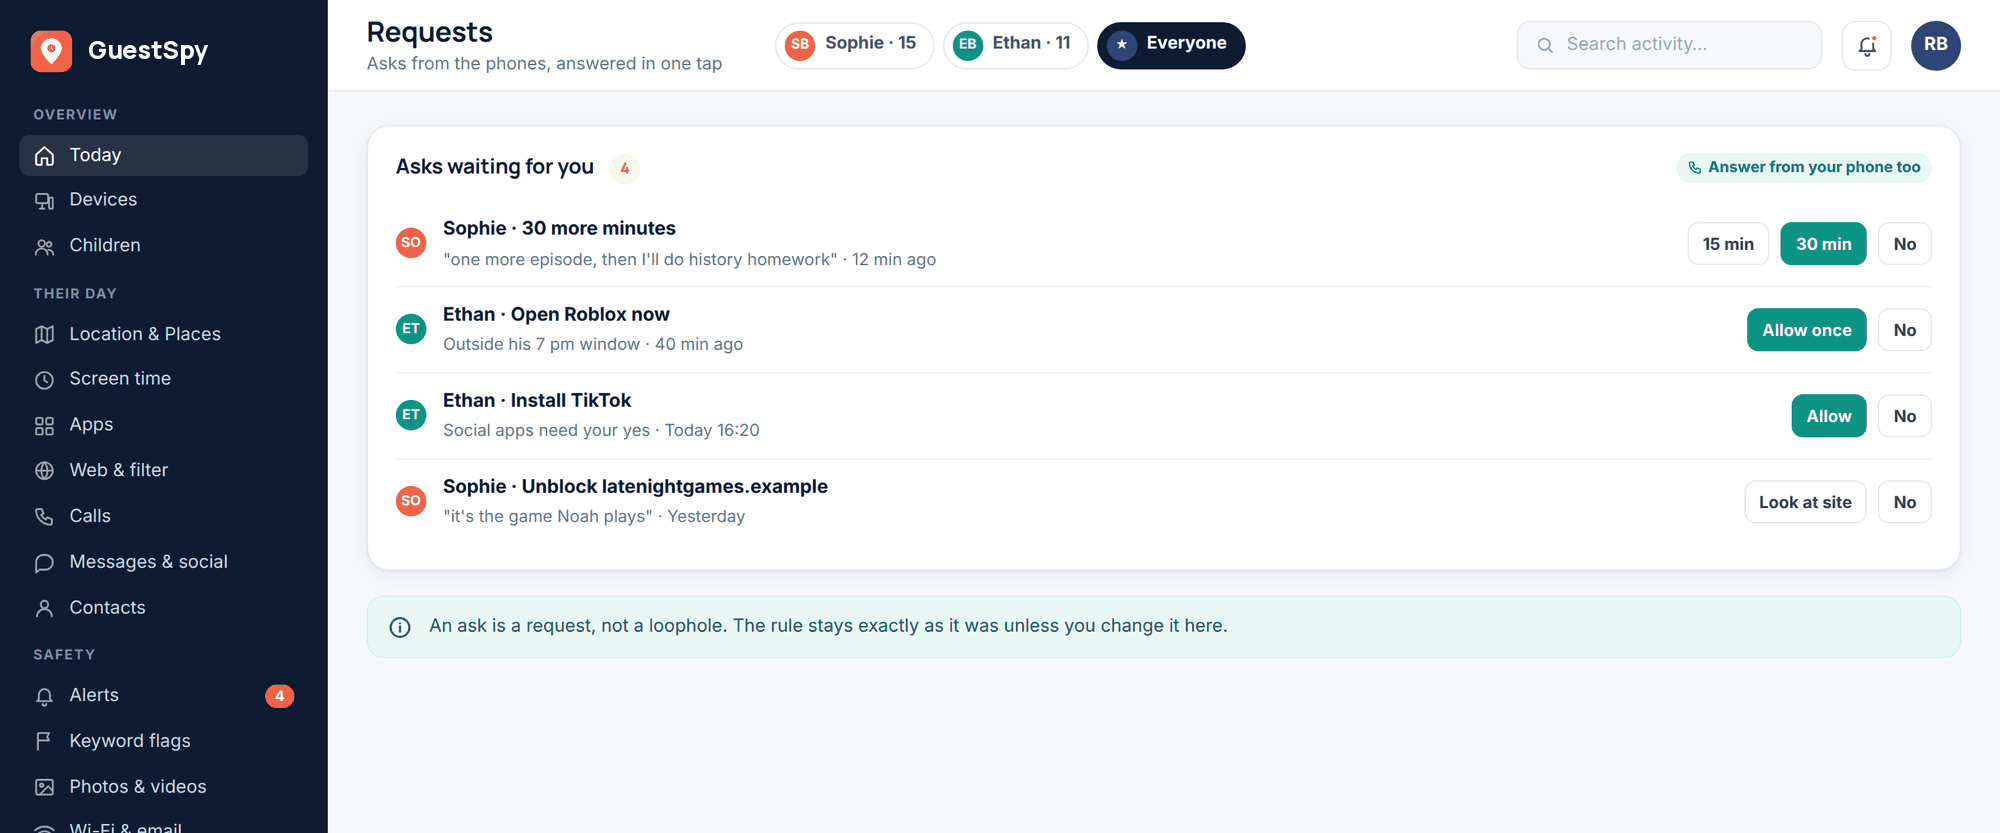The height and width of the screenshot is (833, 2000).
Task: Click the "it's the game Noah plays" quote
Action: point(548,516)
